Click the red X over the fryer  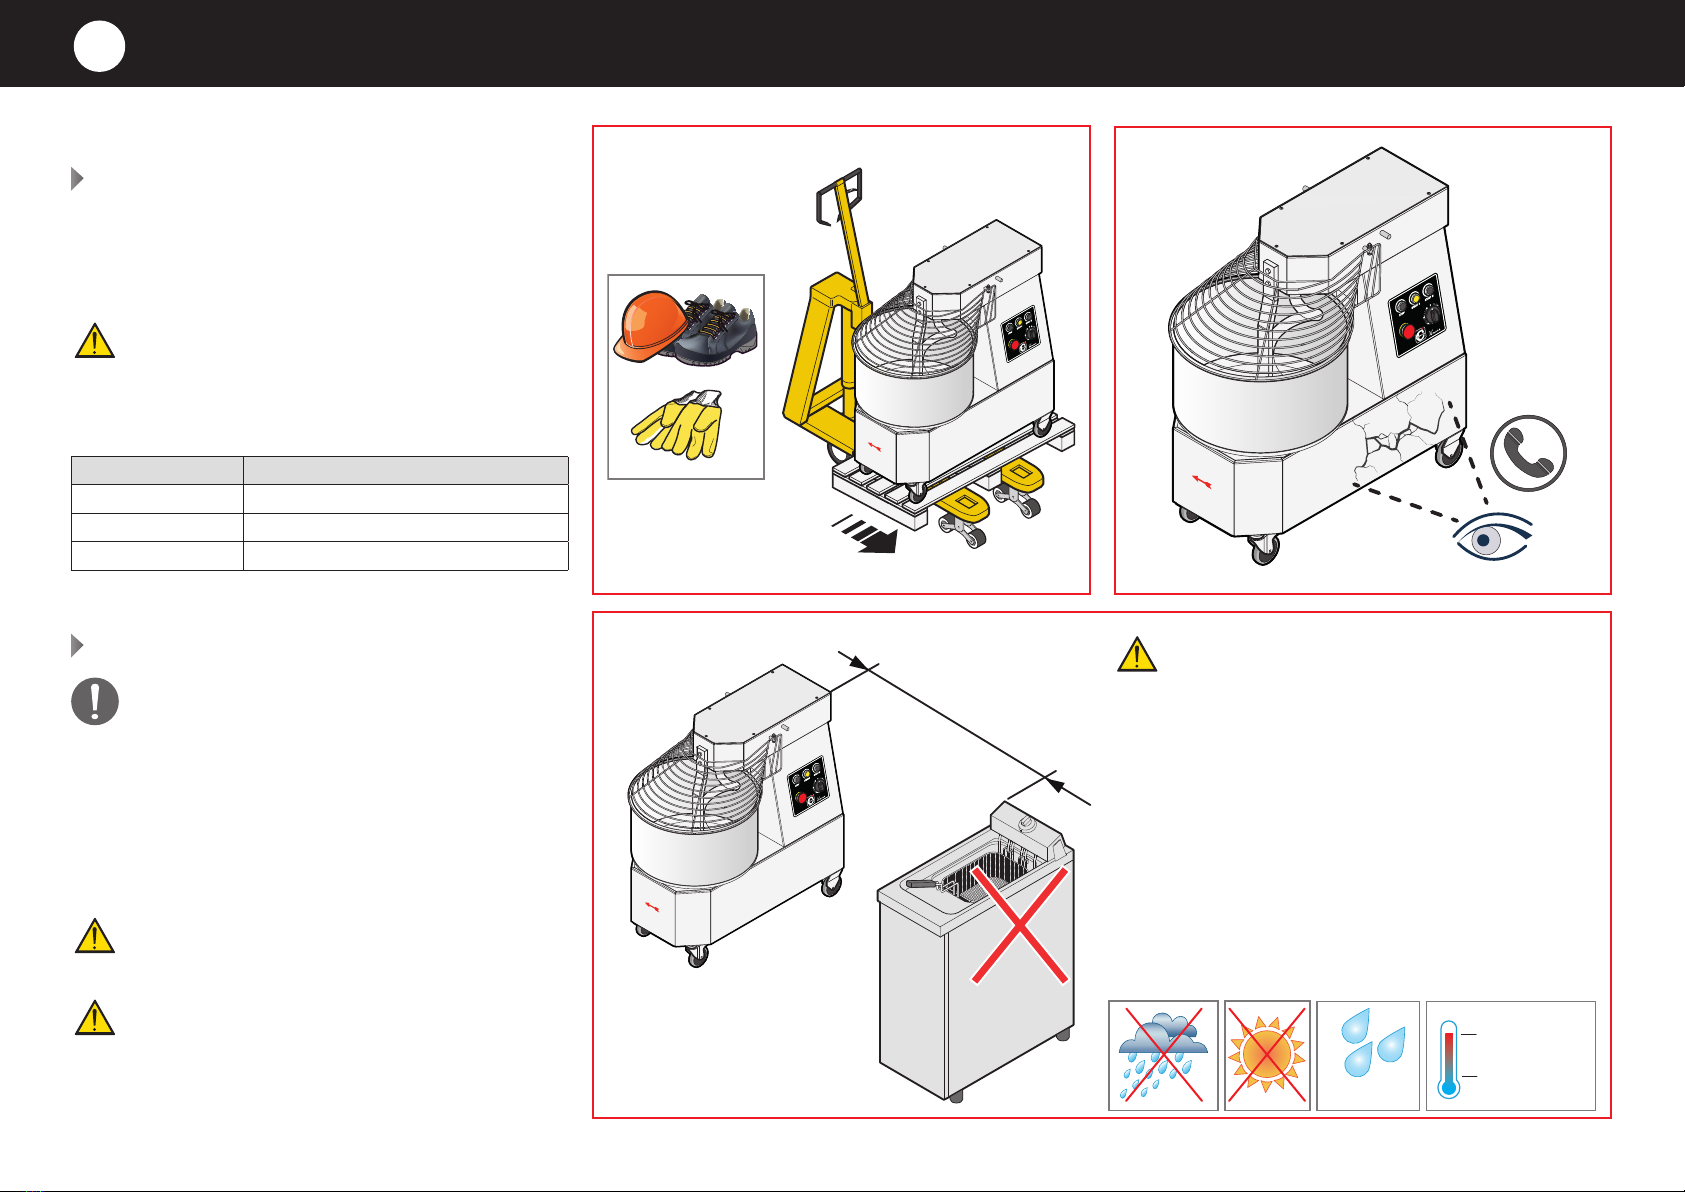[1020, 924]
